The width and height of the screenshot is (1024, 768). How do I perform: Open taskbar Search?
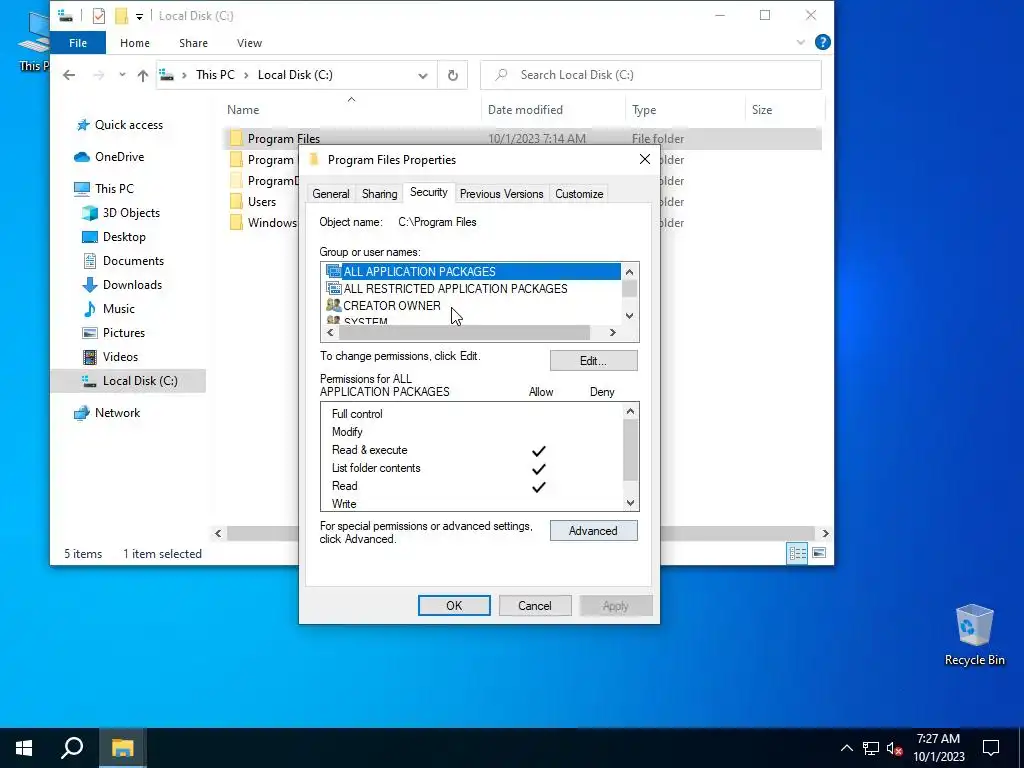[72, 748]
